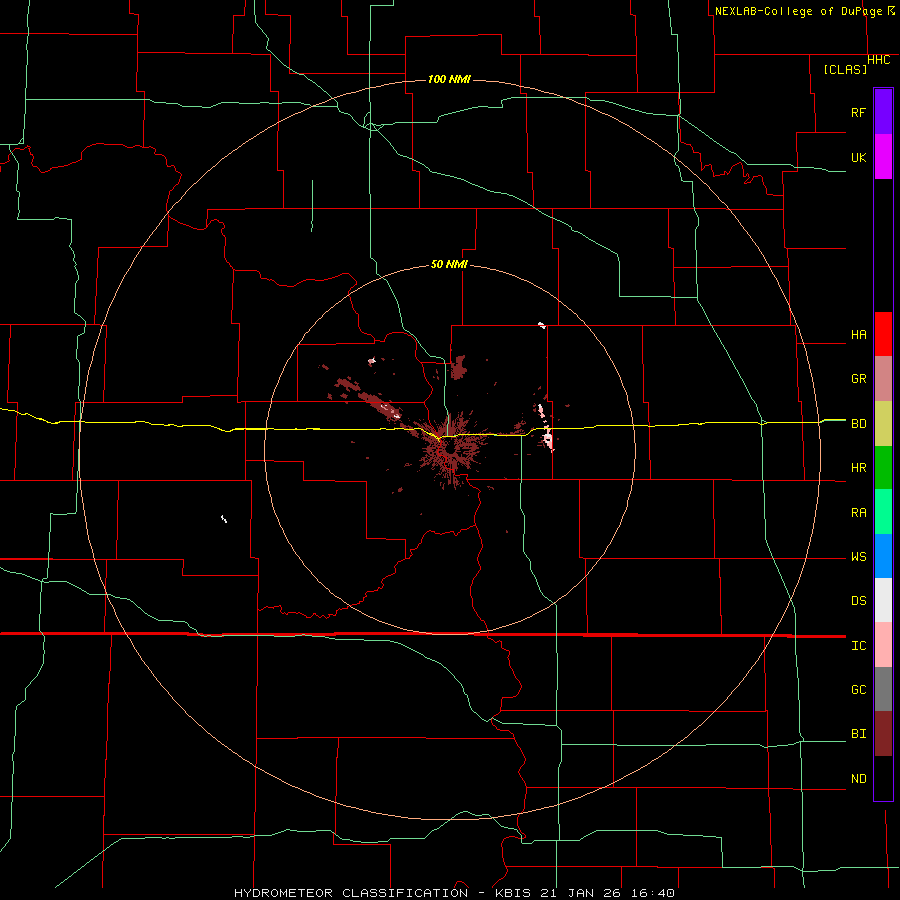The image size is (900, 900).
Task: Click the BD yellow legend swatch
Action: 883,423
